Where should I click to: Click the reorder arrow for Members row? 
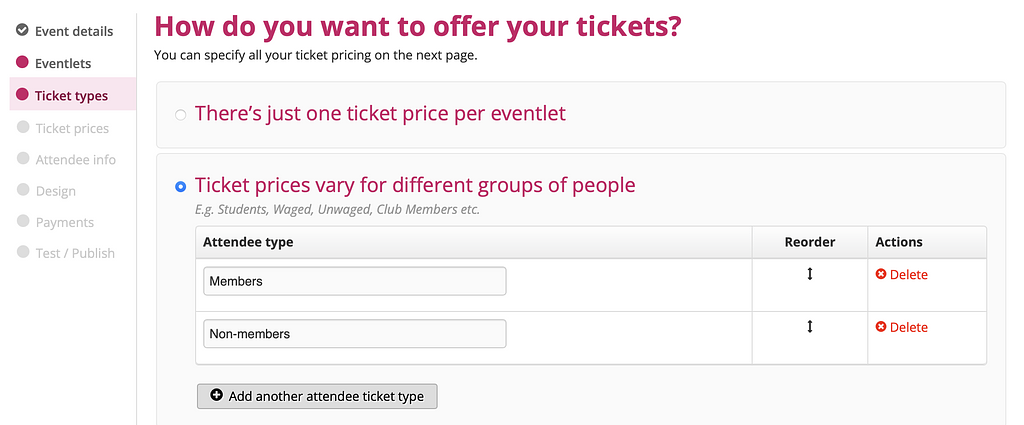coord(810,274)
